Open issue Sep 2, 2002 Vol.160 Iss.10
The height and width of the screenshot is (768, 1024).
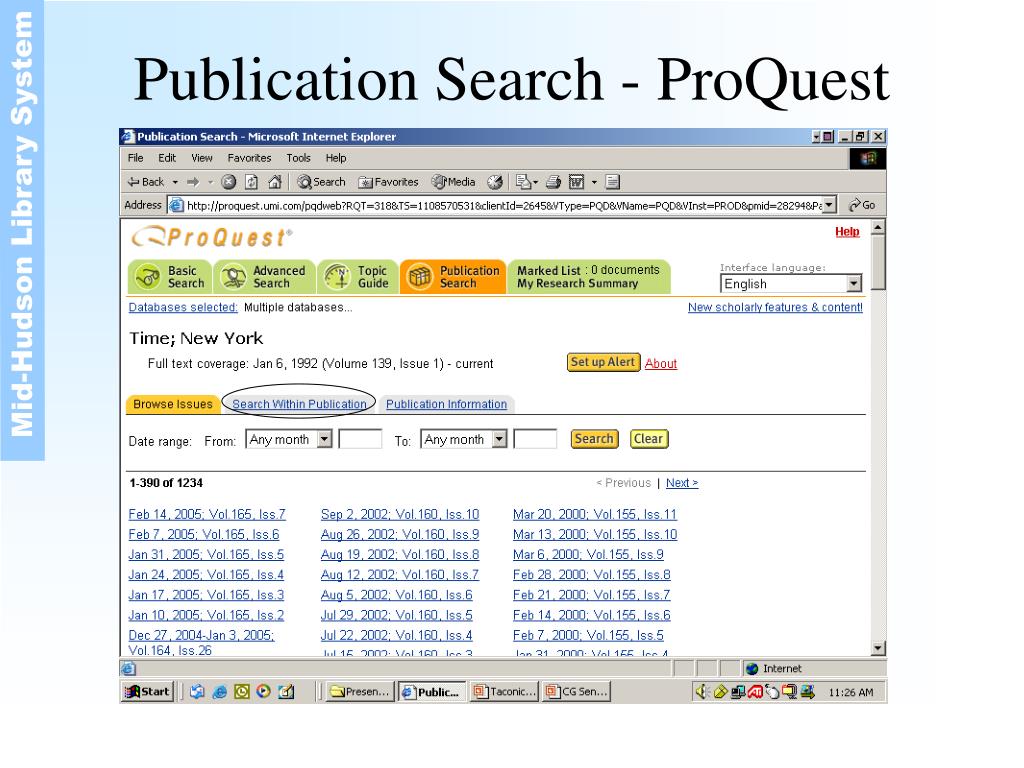pos(400,515)
